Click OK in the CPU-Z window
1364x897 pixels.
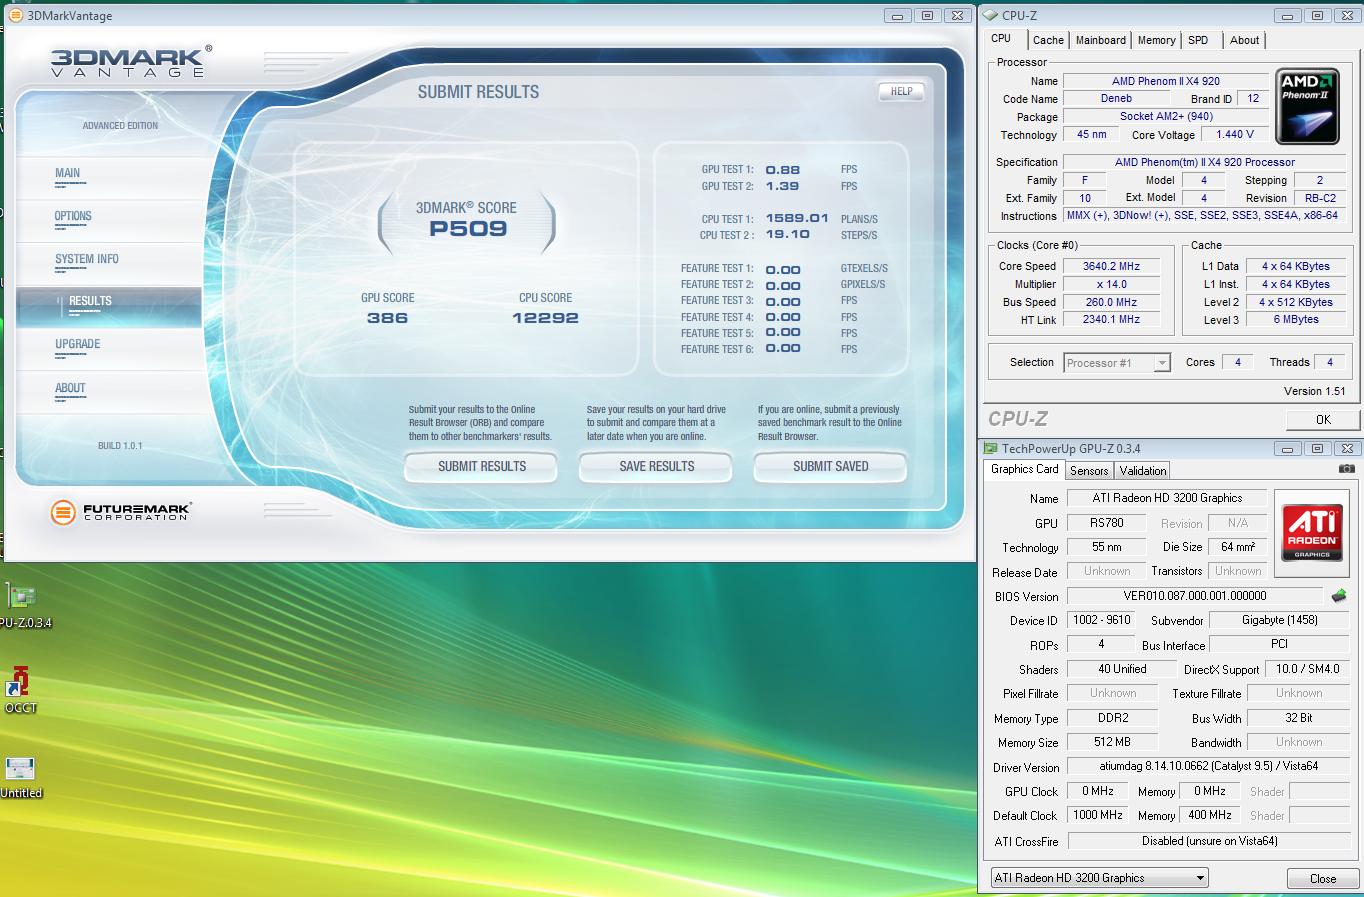coord(1322,419)
